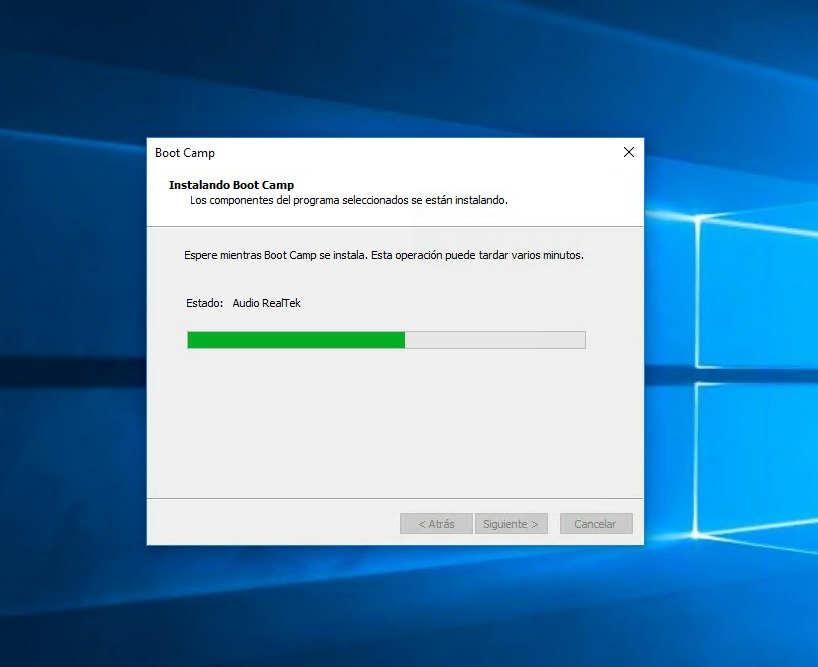The image size is (818, 667).
Task: Click the empty portion of the progress bar
Action: pyautogui.click(x=495, y=340)
